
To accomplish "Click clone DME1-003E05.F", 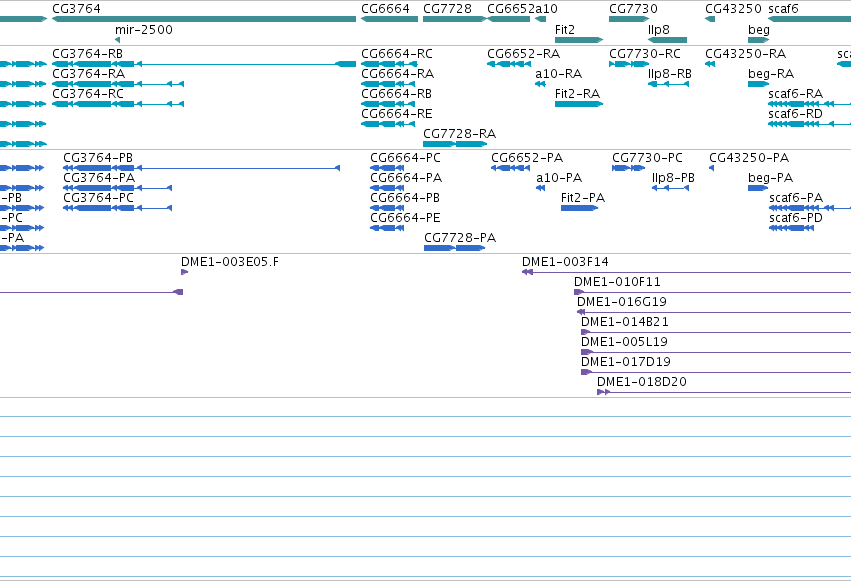I will pos(185,272).
